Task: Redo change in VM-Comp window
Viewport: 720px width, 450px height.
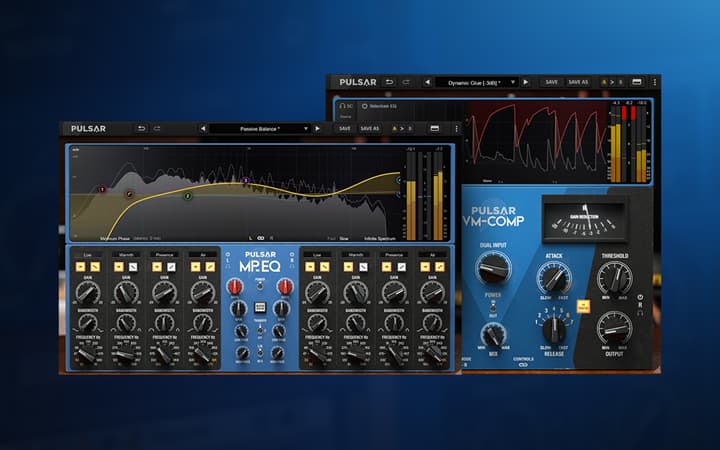Action: click(x=406, y=82)
